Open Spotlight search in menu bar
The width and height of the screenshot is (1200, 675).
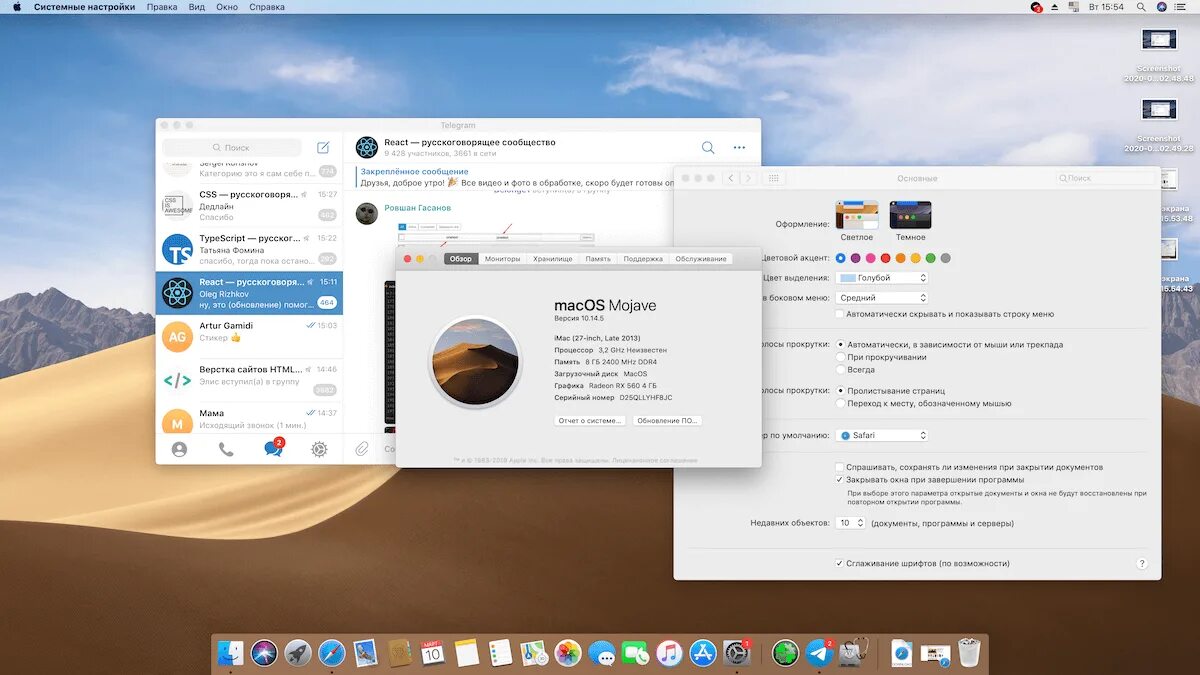[x=1140, y=7]
